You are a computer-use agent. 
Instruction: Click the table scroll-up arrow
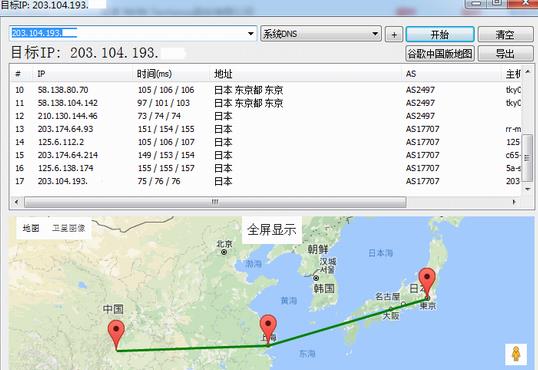528,72
